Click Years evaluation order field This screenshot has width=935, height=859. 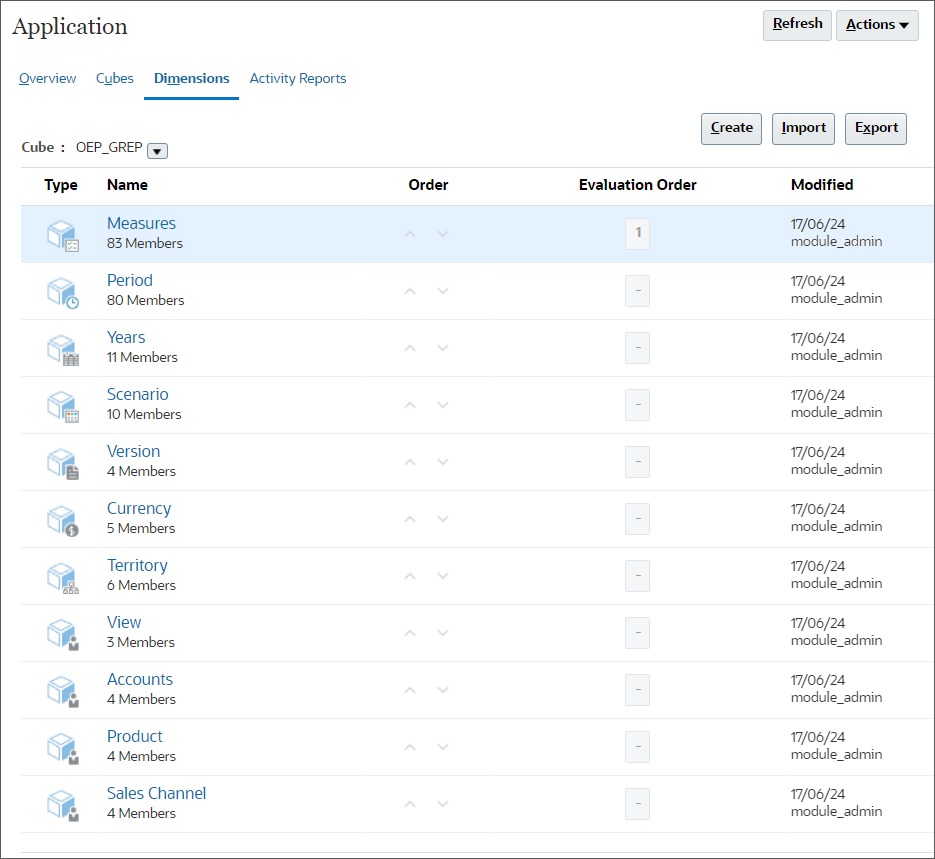[x=637, y=348]
